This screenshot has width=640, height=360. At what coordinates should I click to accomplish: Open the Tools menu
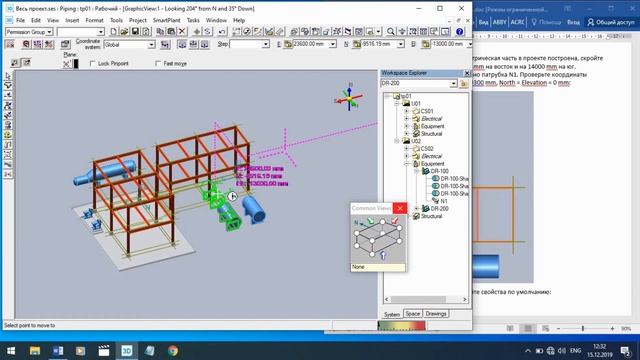click(116, 20)
